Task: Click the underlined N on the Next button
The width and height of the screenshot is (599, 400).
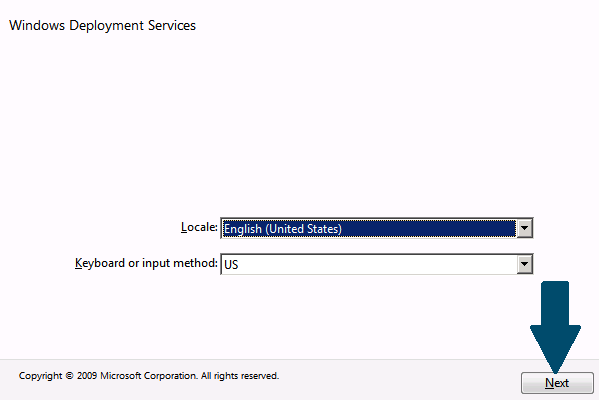Action: point(549,383)
